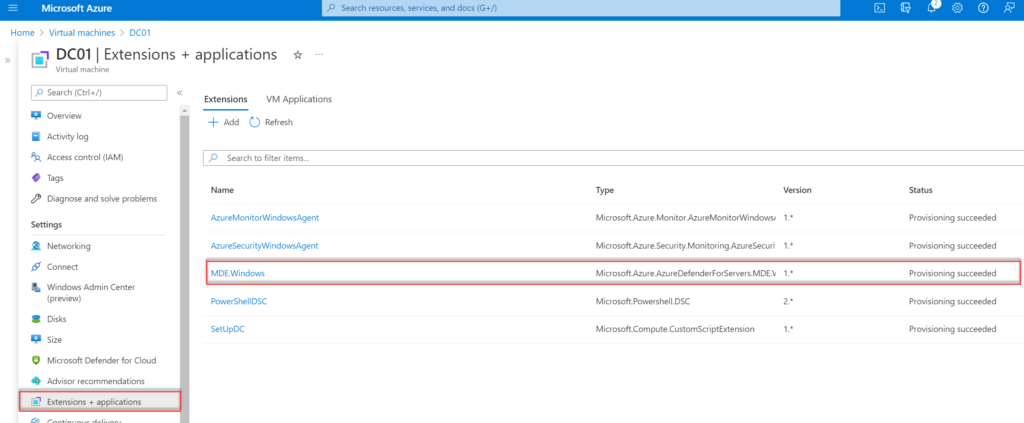
Task: Focus the sidebar Search (Ctrl+/) box
Action: tap(99, 93)
